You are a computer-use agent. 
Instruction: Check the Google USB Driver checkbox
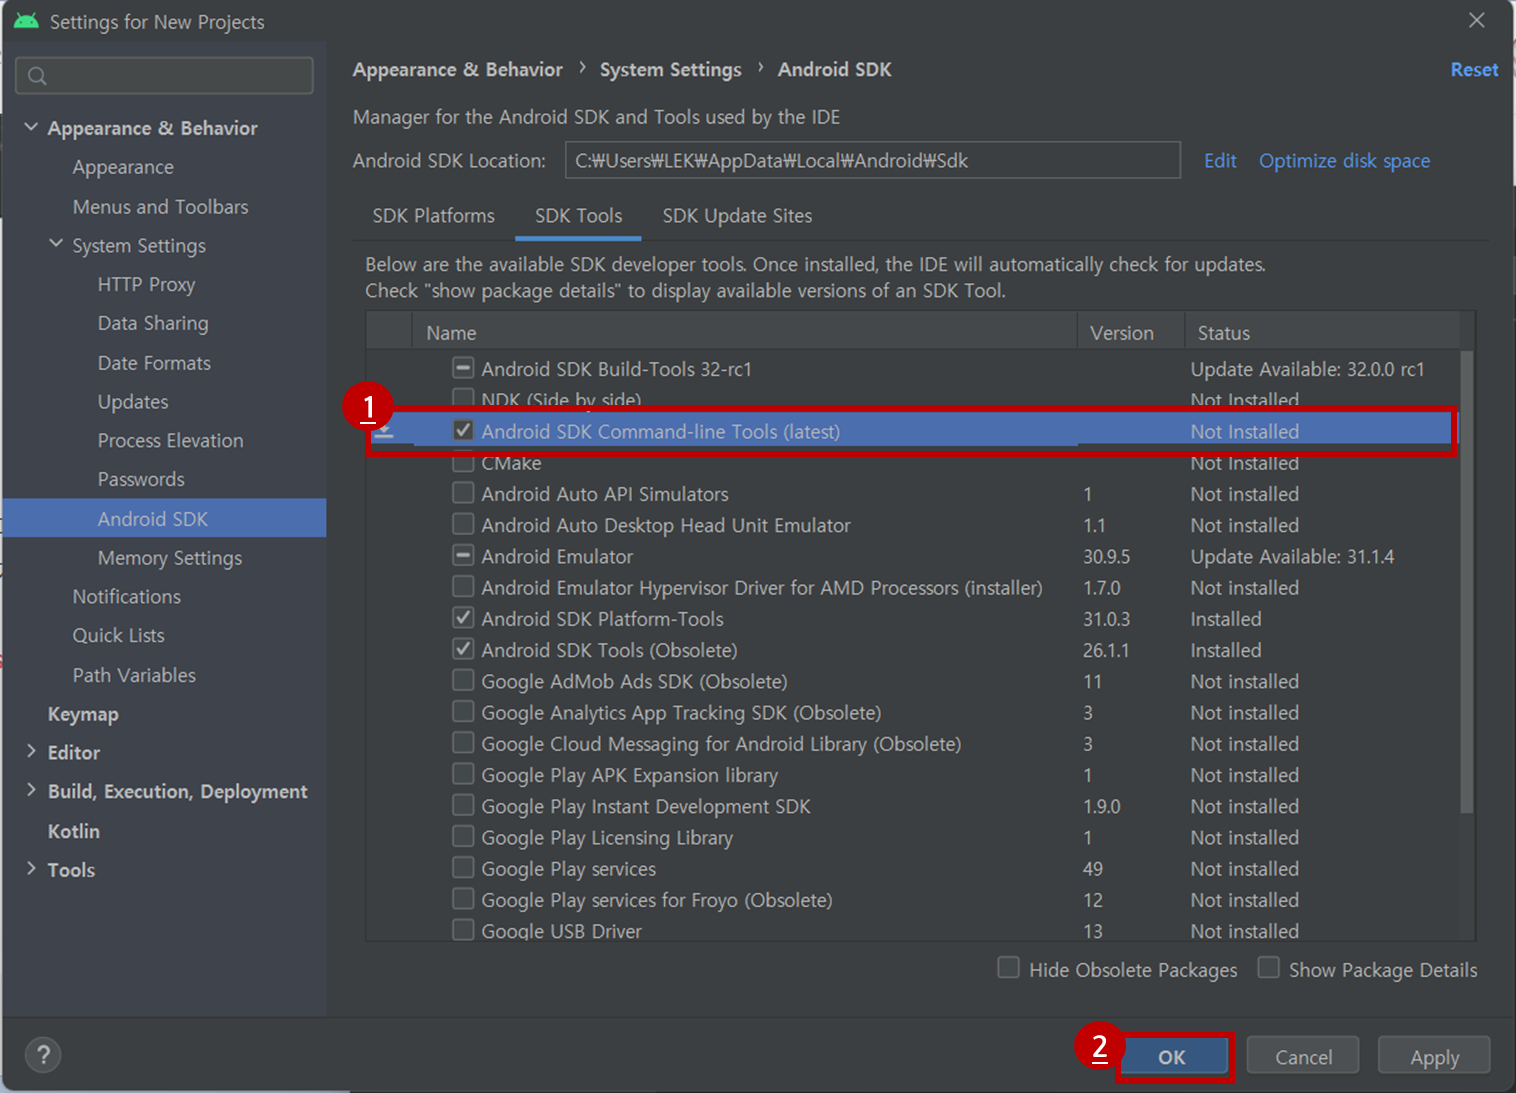(463, 930)
